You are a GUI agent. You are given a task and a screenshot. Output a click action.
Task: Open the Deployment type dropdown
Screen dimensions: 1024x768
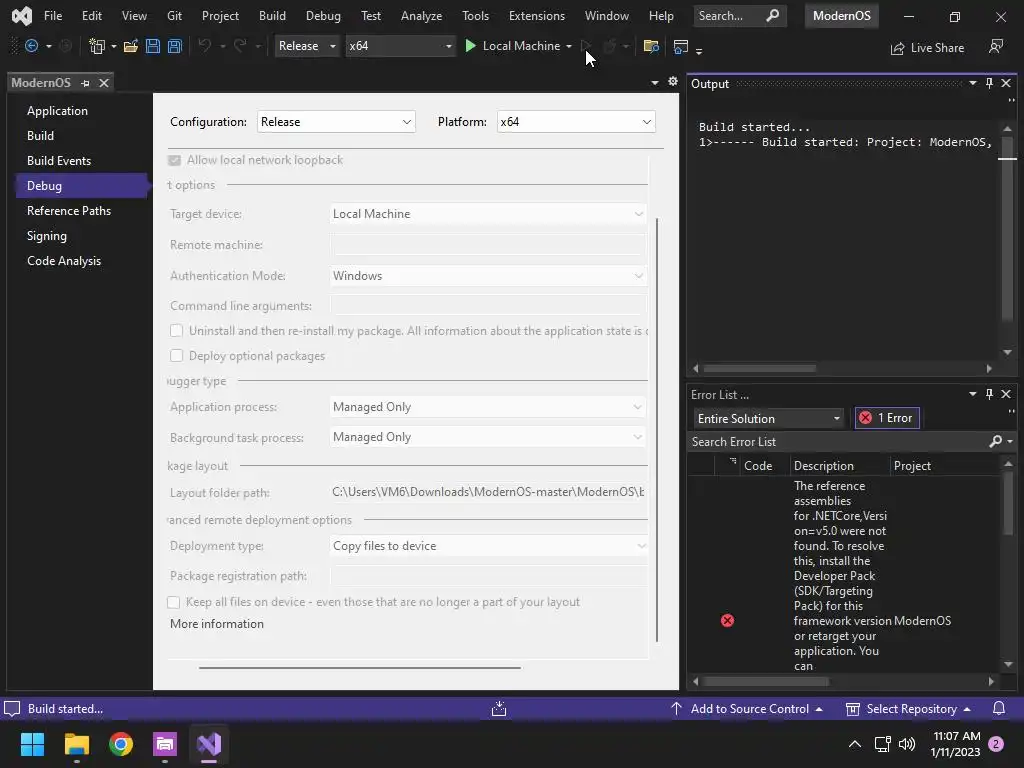(488, 546)
